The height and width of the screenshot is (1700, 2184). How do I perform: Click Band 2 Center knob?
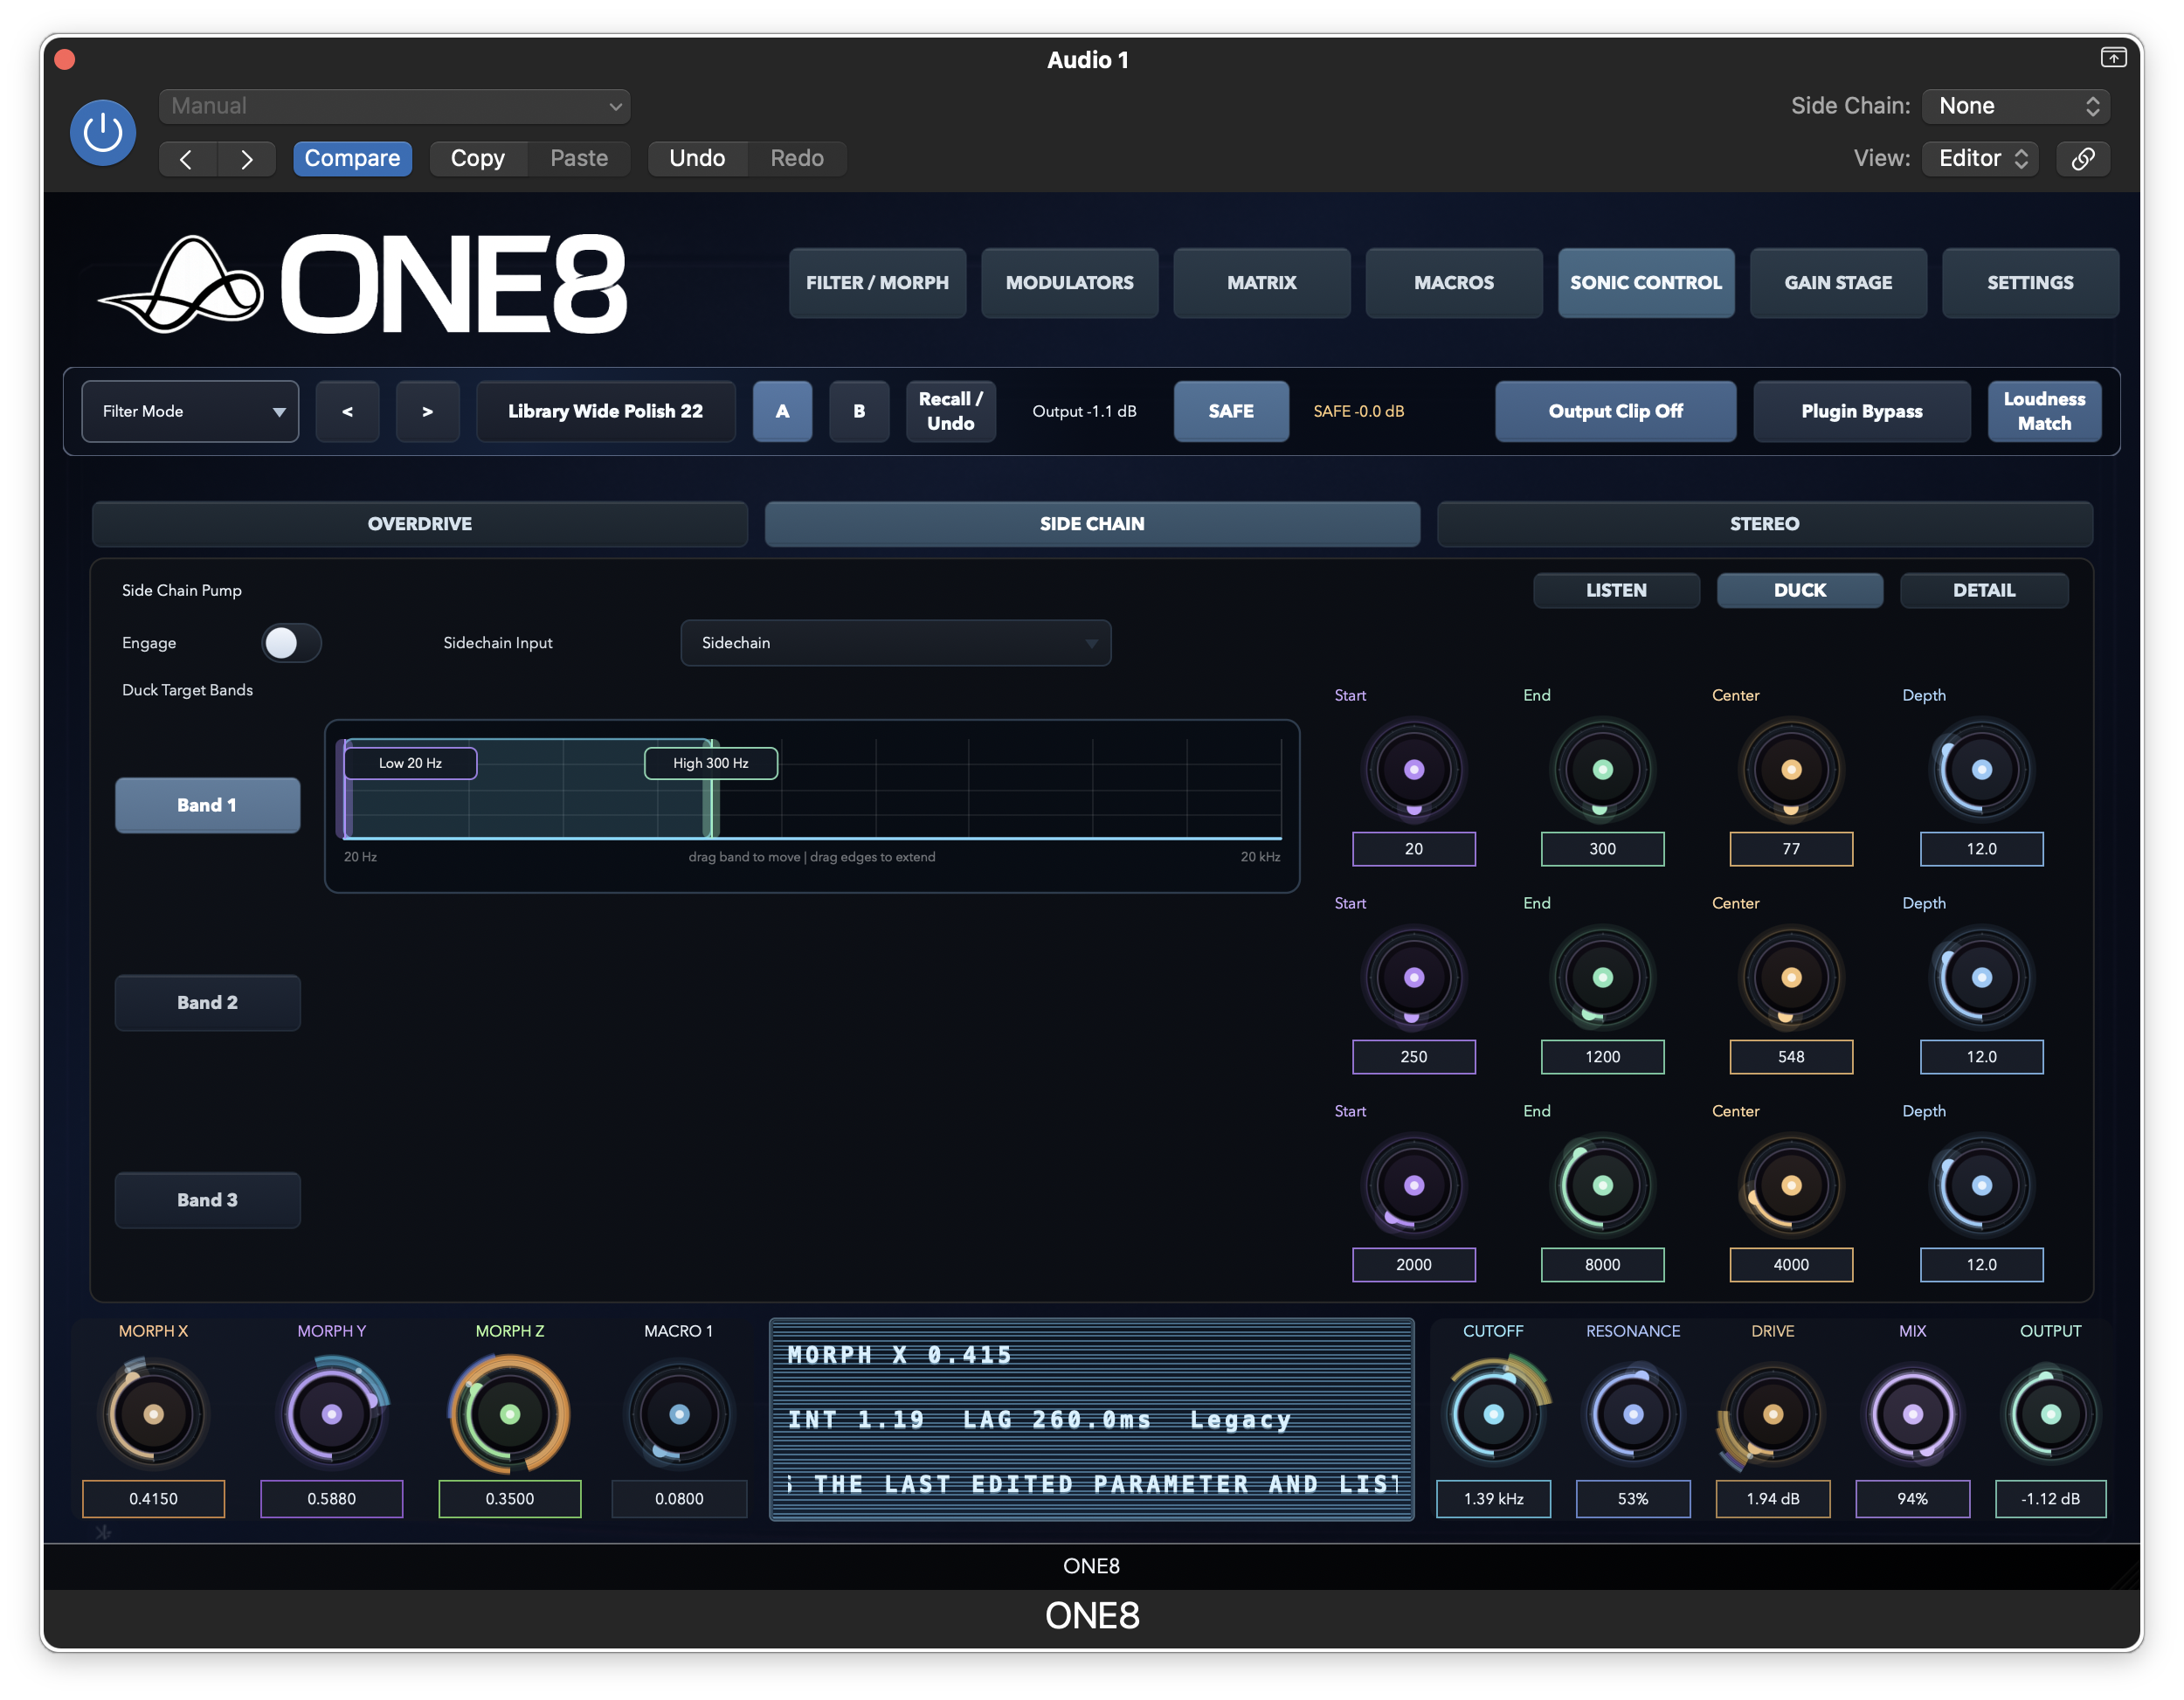[1792, 978]
